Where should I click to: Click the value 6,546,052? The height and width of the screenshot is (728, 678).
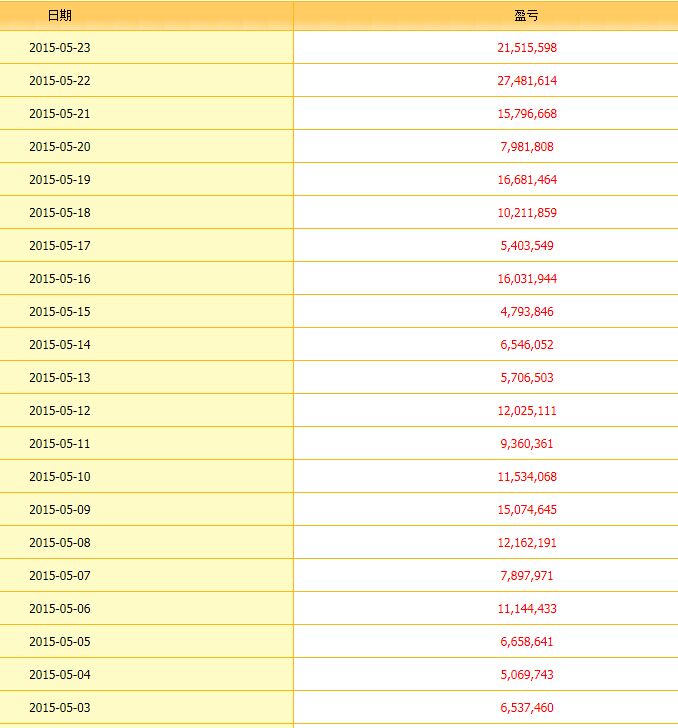527,344
